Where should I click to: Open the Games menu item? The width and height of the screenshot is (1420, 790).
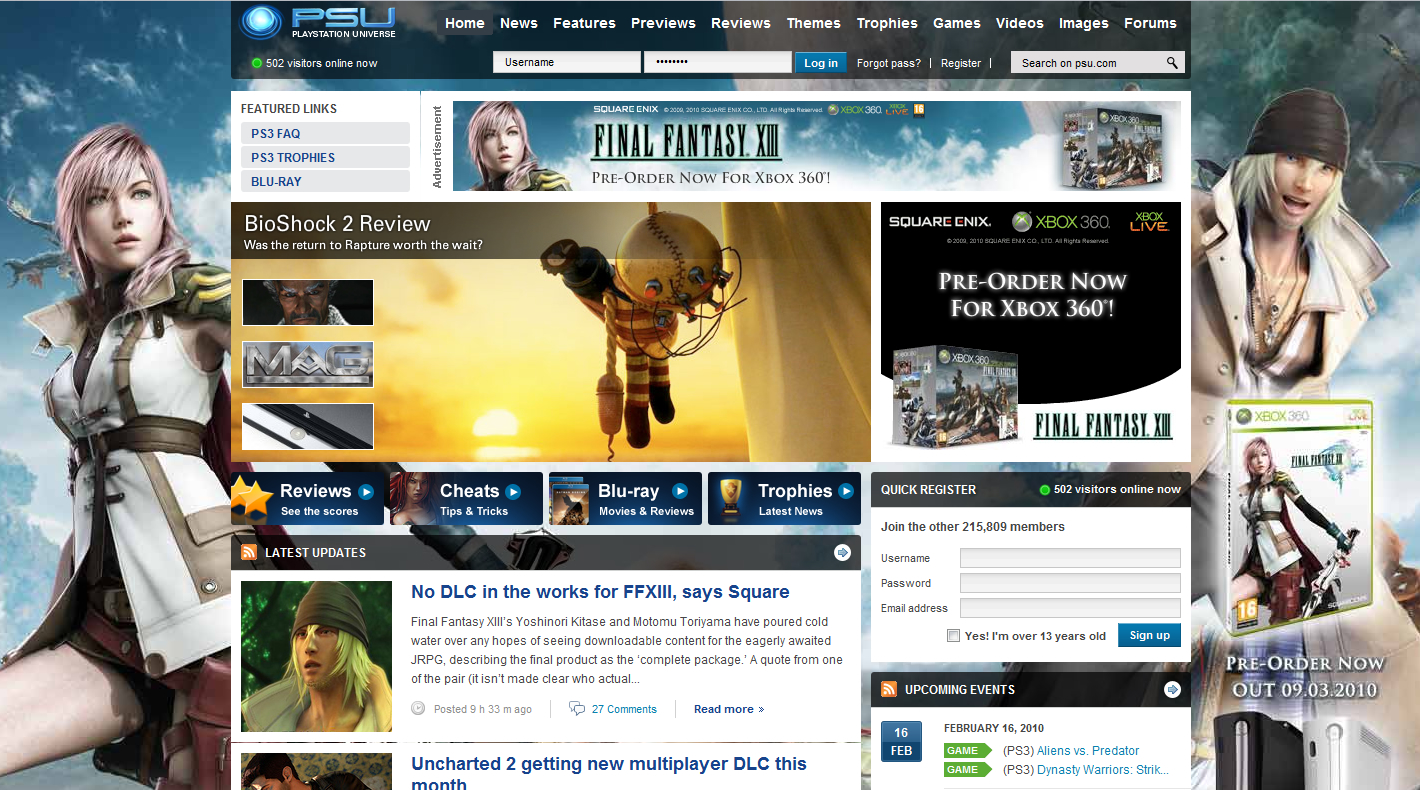[957, 23]
